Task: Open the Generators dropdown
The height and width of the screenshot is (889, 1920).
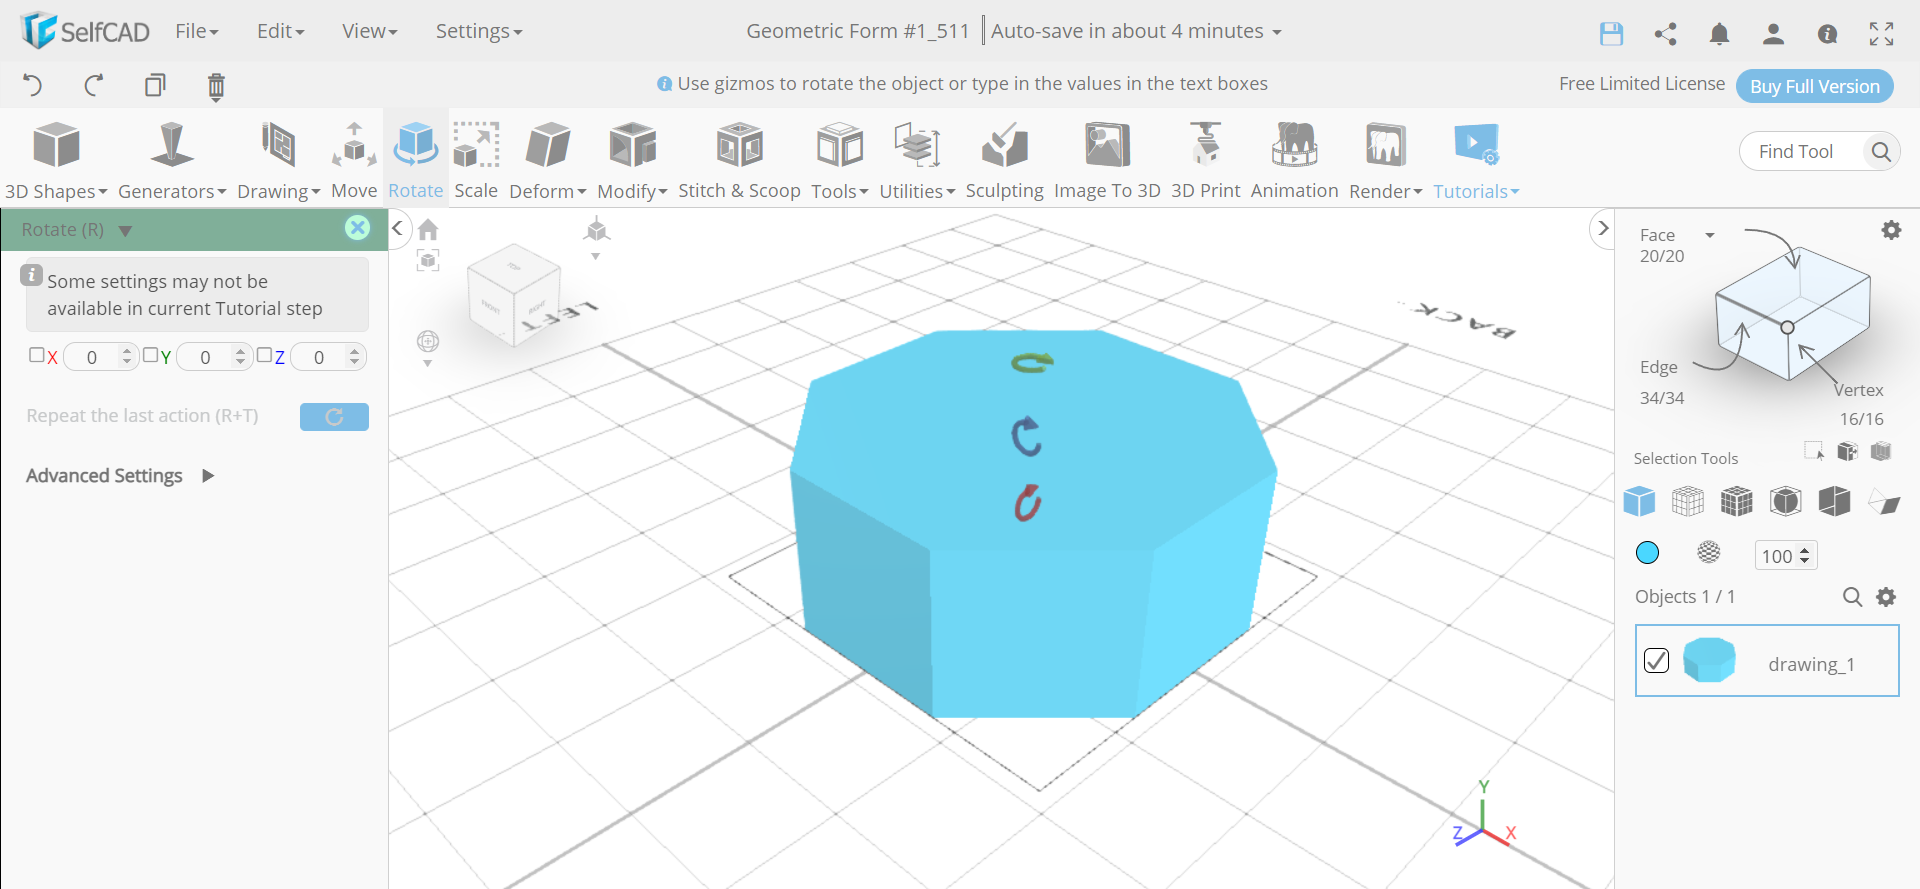Action: point(172,160)
